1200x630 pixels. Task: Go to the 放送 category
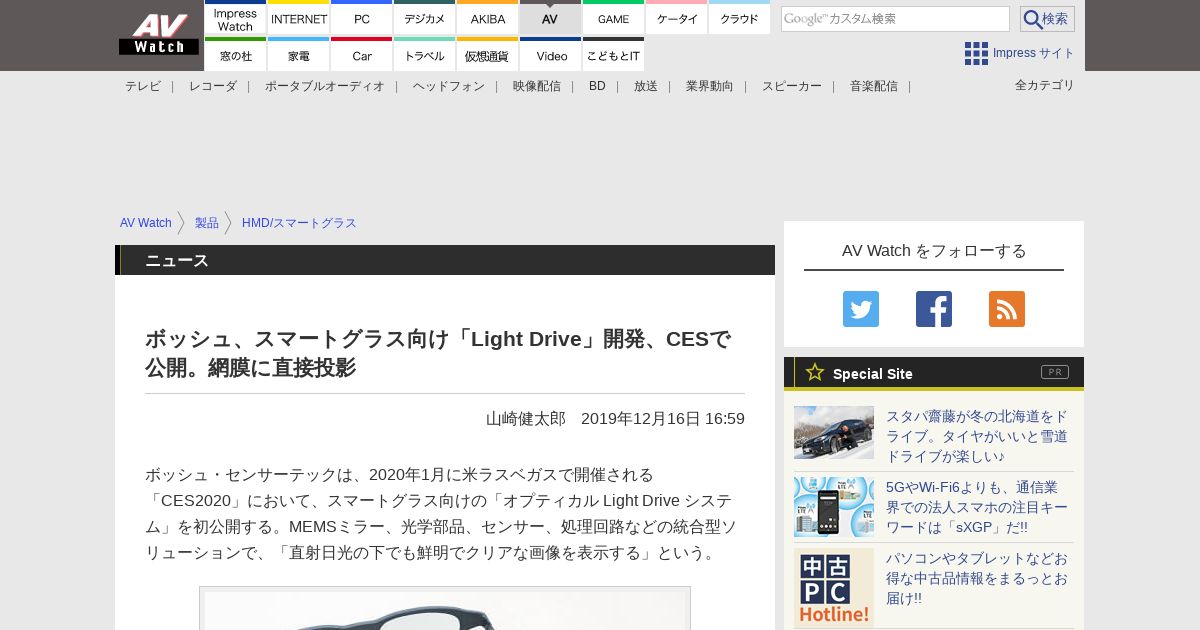click(646, 86)
